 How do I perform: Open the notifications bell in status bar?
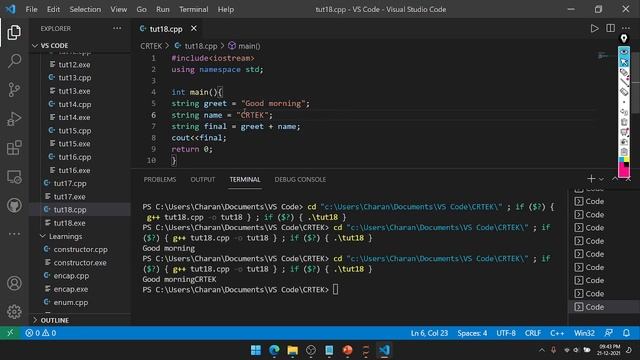pos(627,333)
